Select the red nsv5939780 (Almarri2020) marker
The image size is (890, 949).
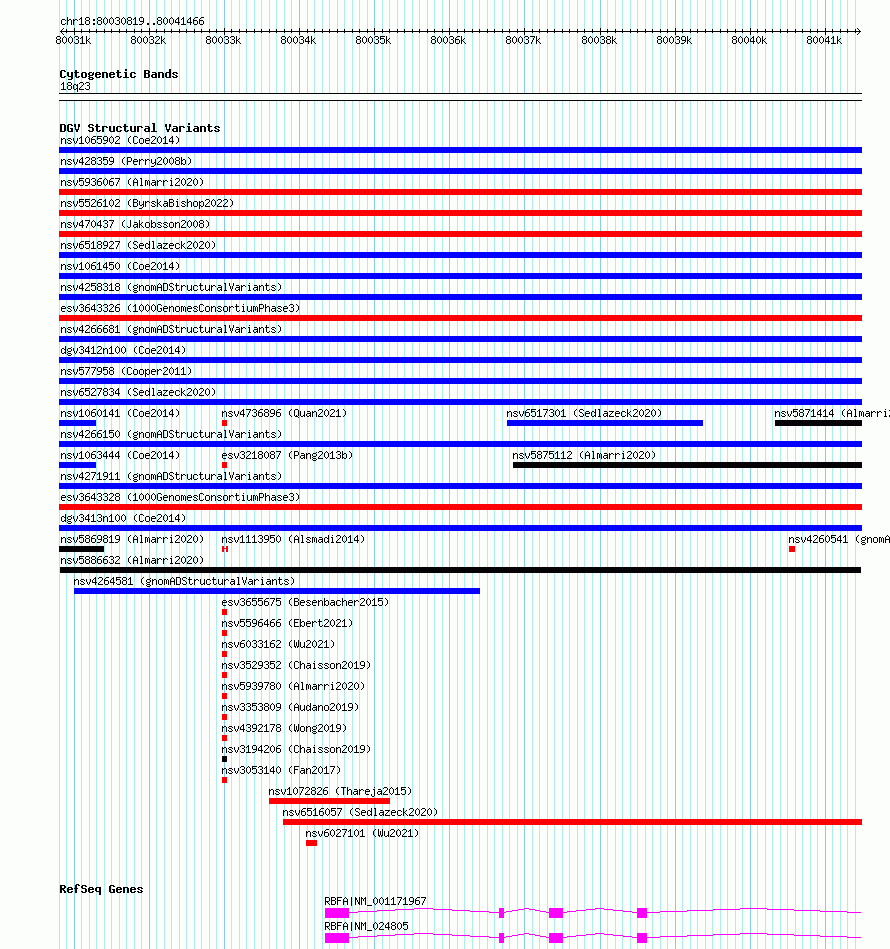point(224,696)
